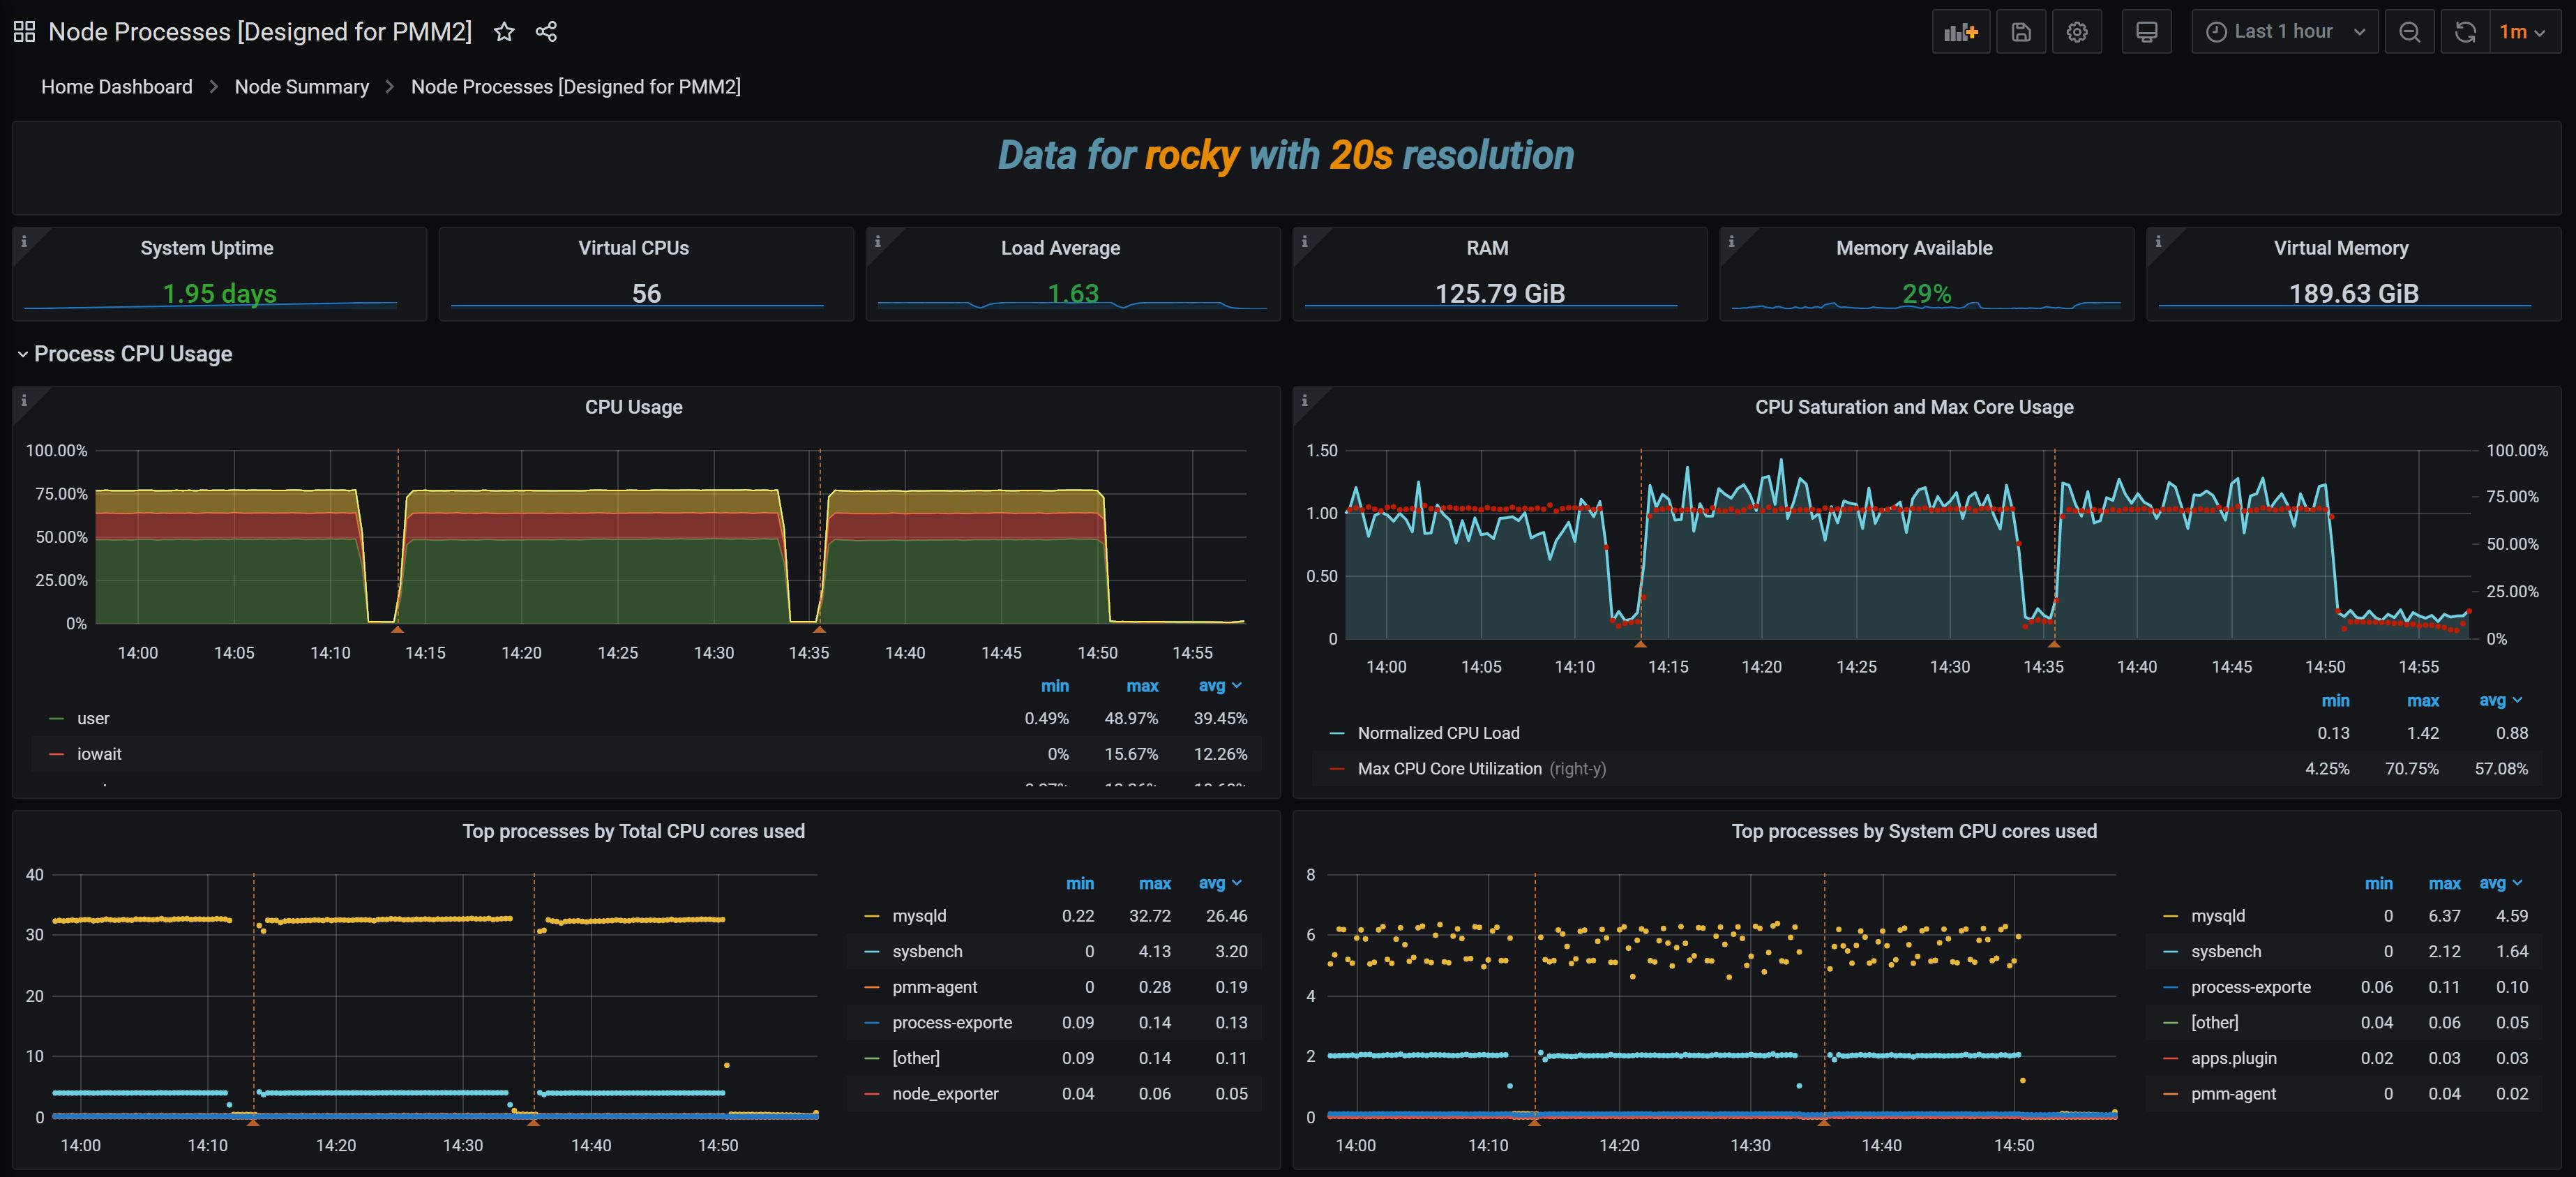Screen dimensions: 2576x1177
Task: Open the CPU Usage panel title menu
Action: click(x=633, y=407)
